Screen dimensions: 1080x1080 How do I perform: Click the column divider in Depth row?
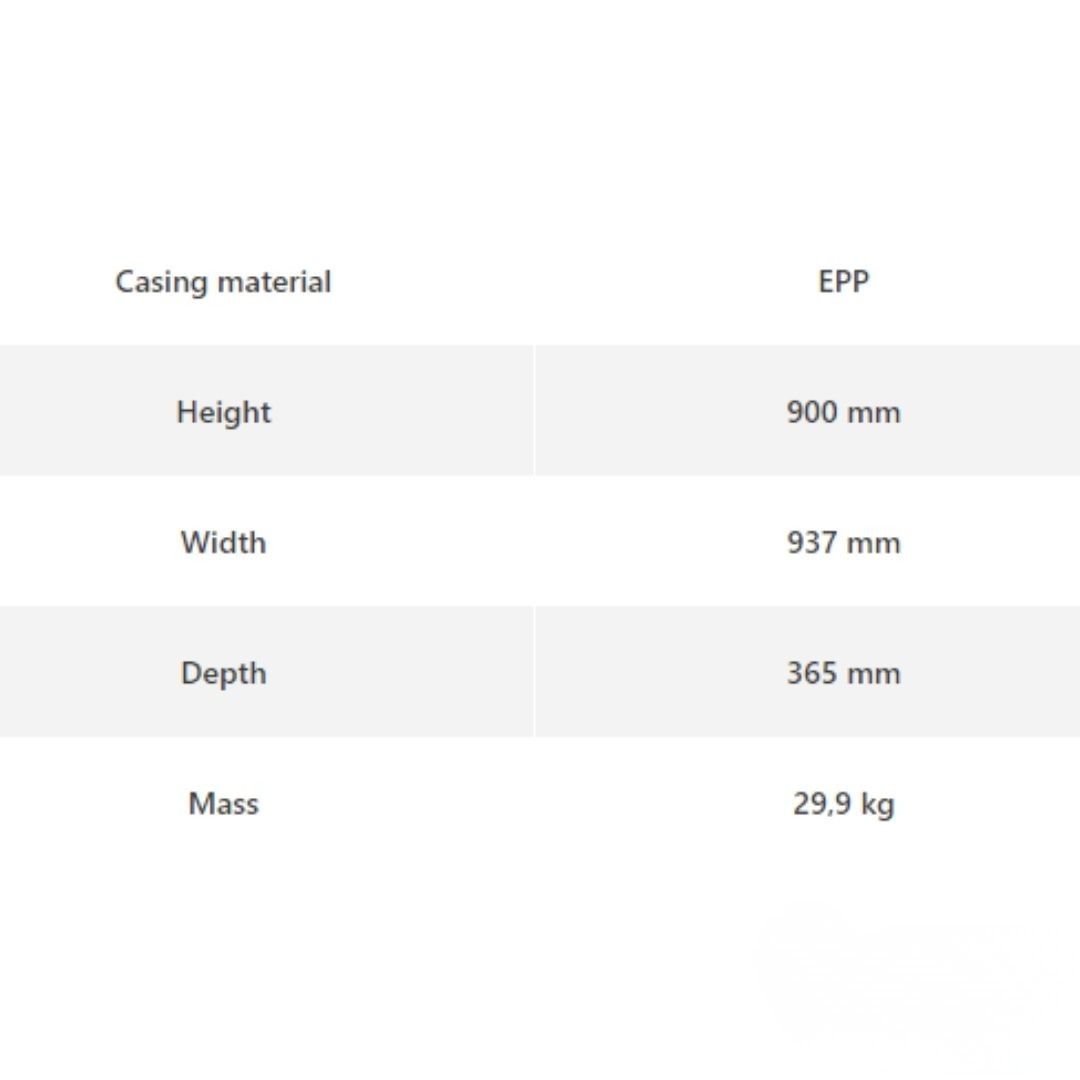[534, 672]
